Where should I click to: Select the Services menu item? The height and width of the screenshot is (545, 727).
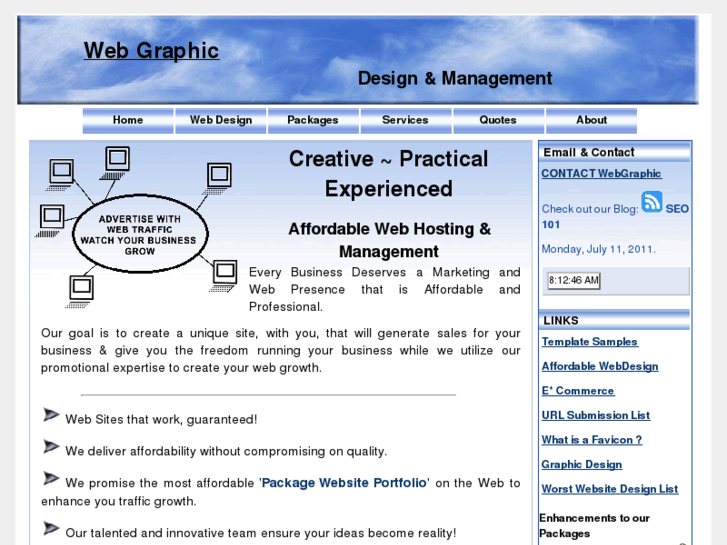coord(406,121)
